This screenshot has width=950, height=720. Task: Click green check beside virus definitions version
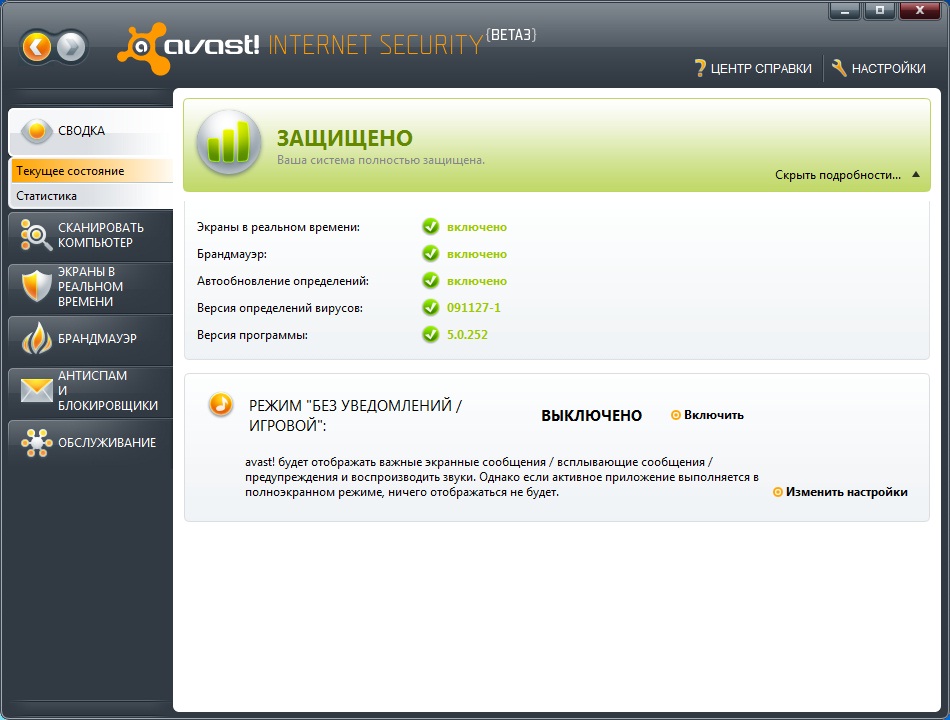point(431,307)
